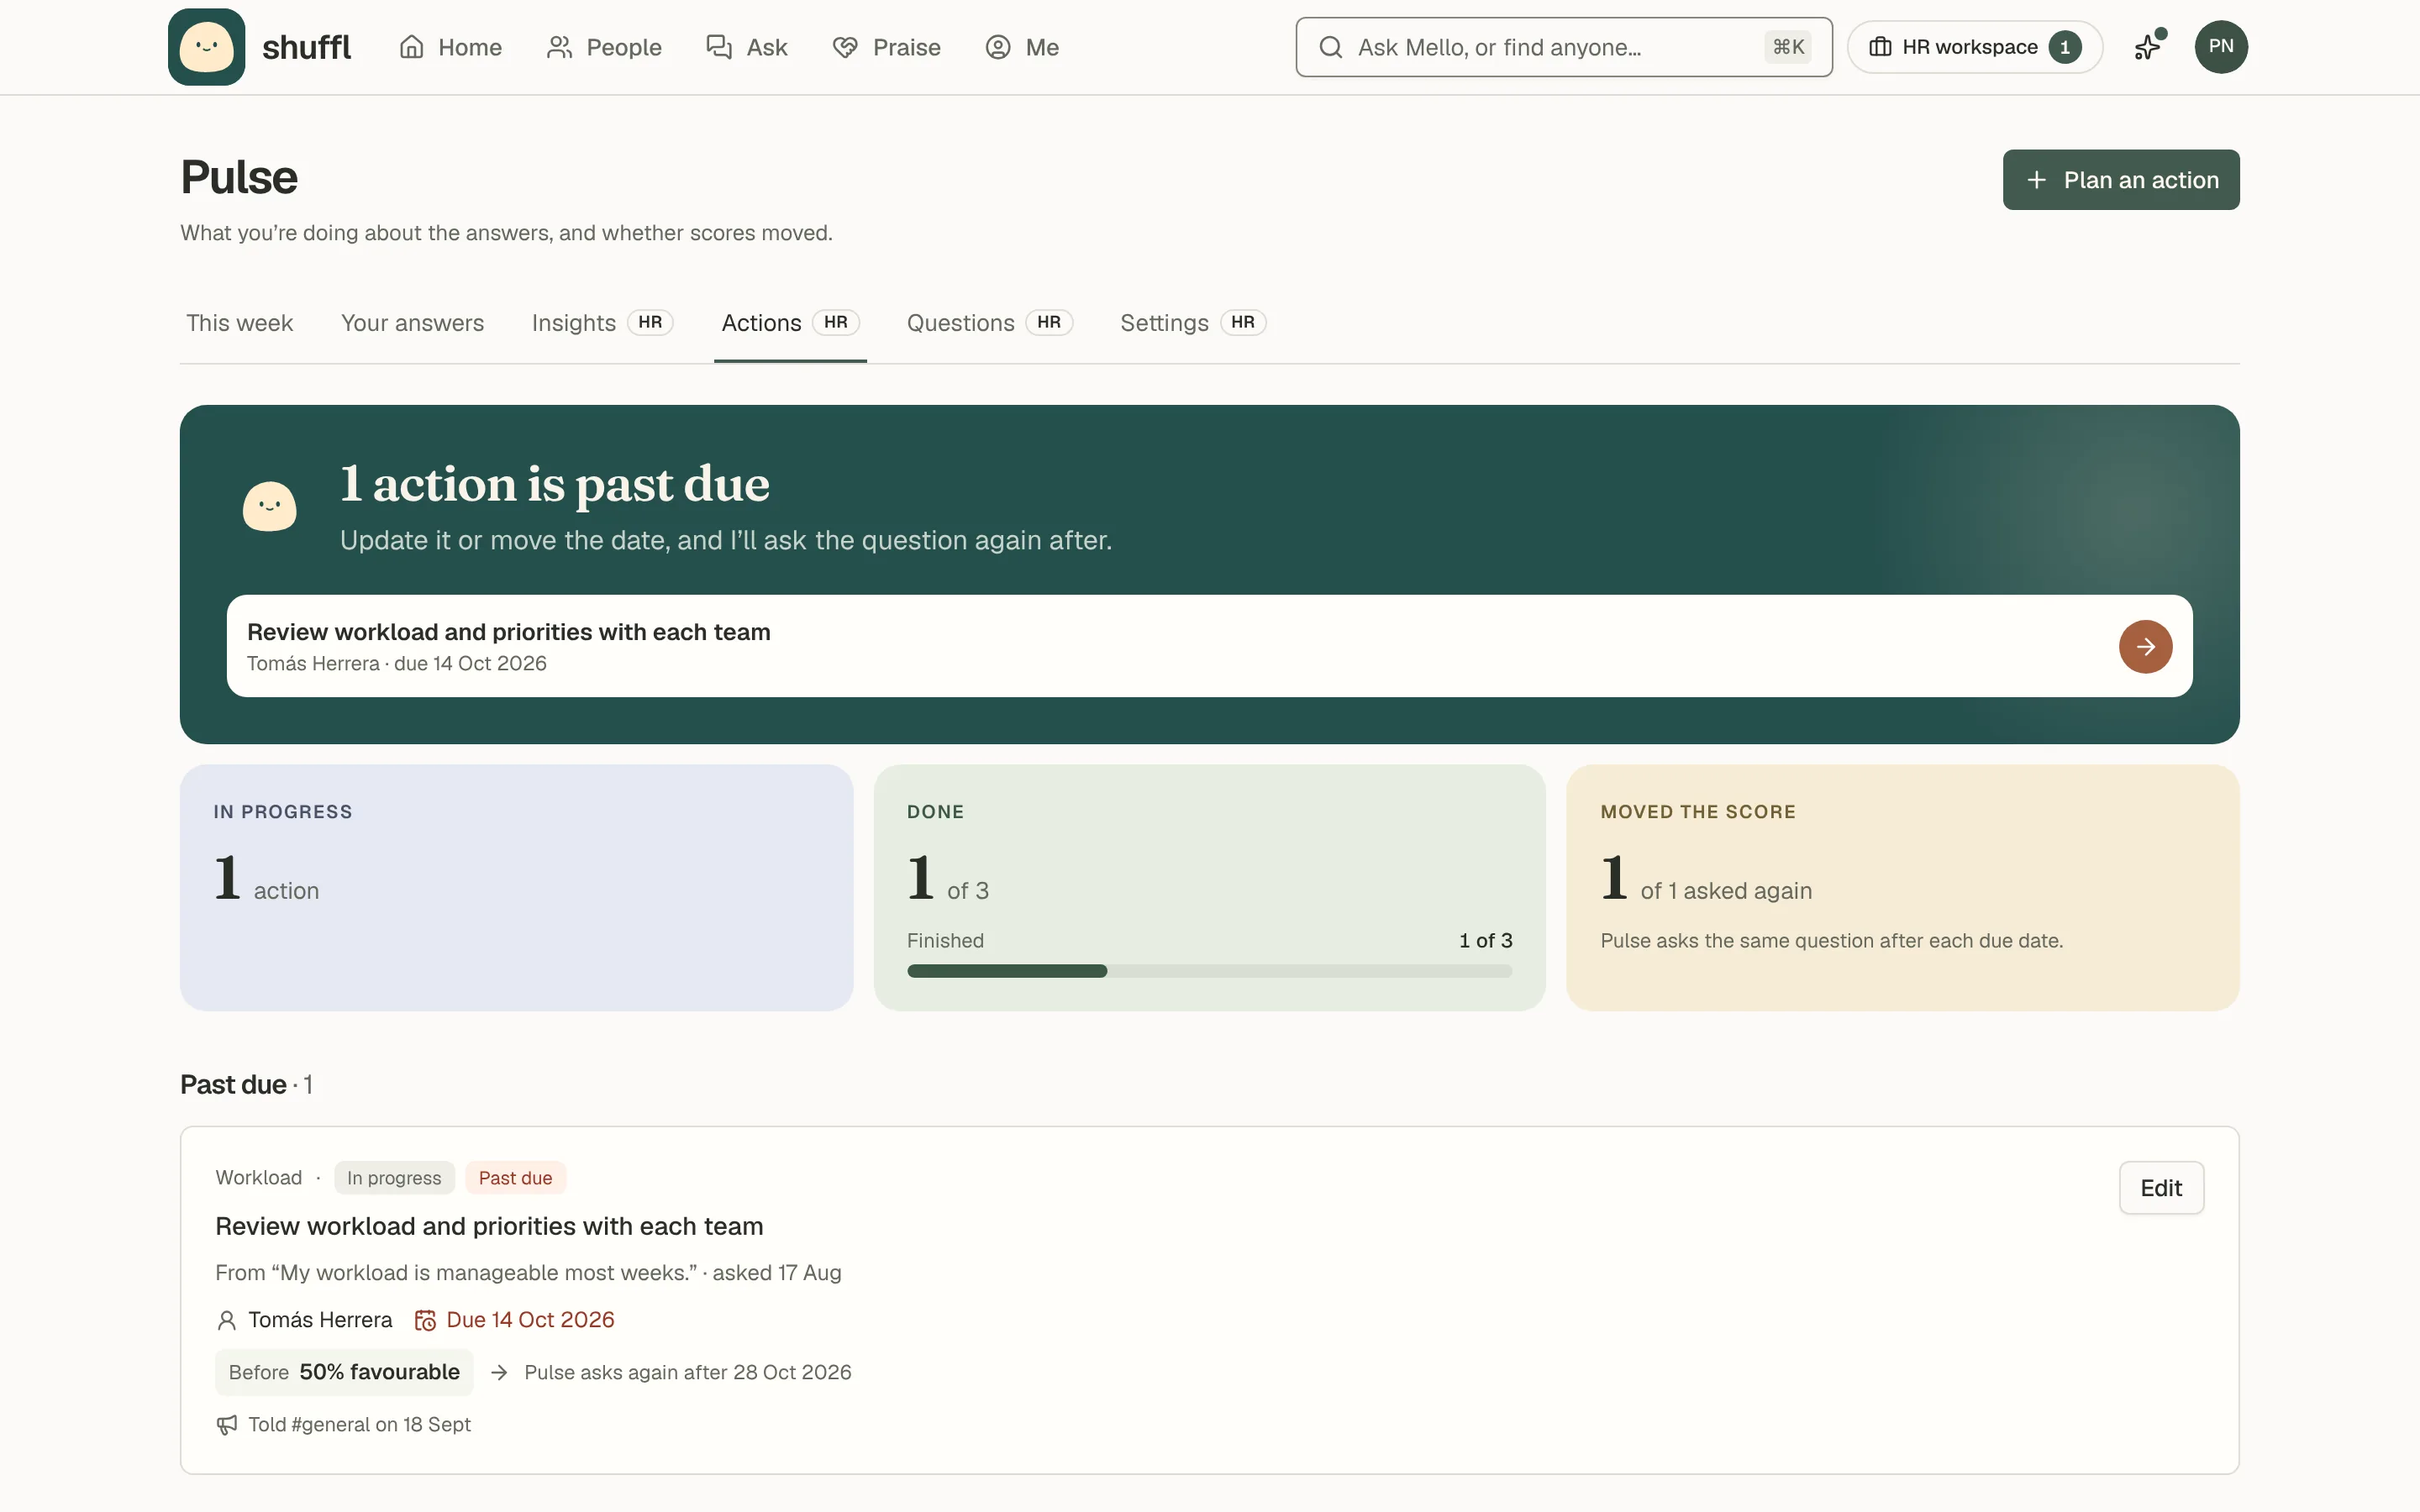Viewport: 2420px width, 1512px height.
Task: Click the calendar icon by Due 14 Oct
Action: [425, 1320]
